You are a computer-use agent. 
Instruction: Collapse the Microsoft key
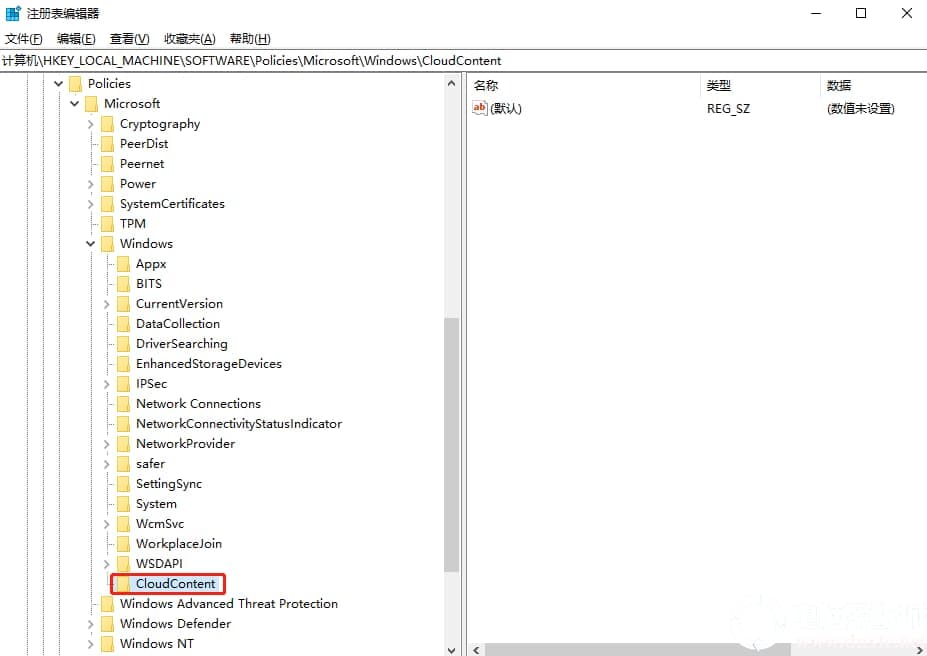74,104
